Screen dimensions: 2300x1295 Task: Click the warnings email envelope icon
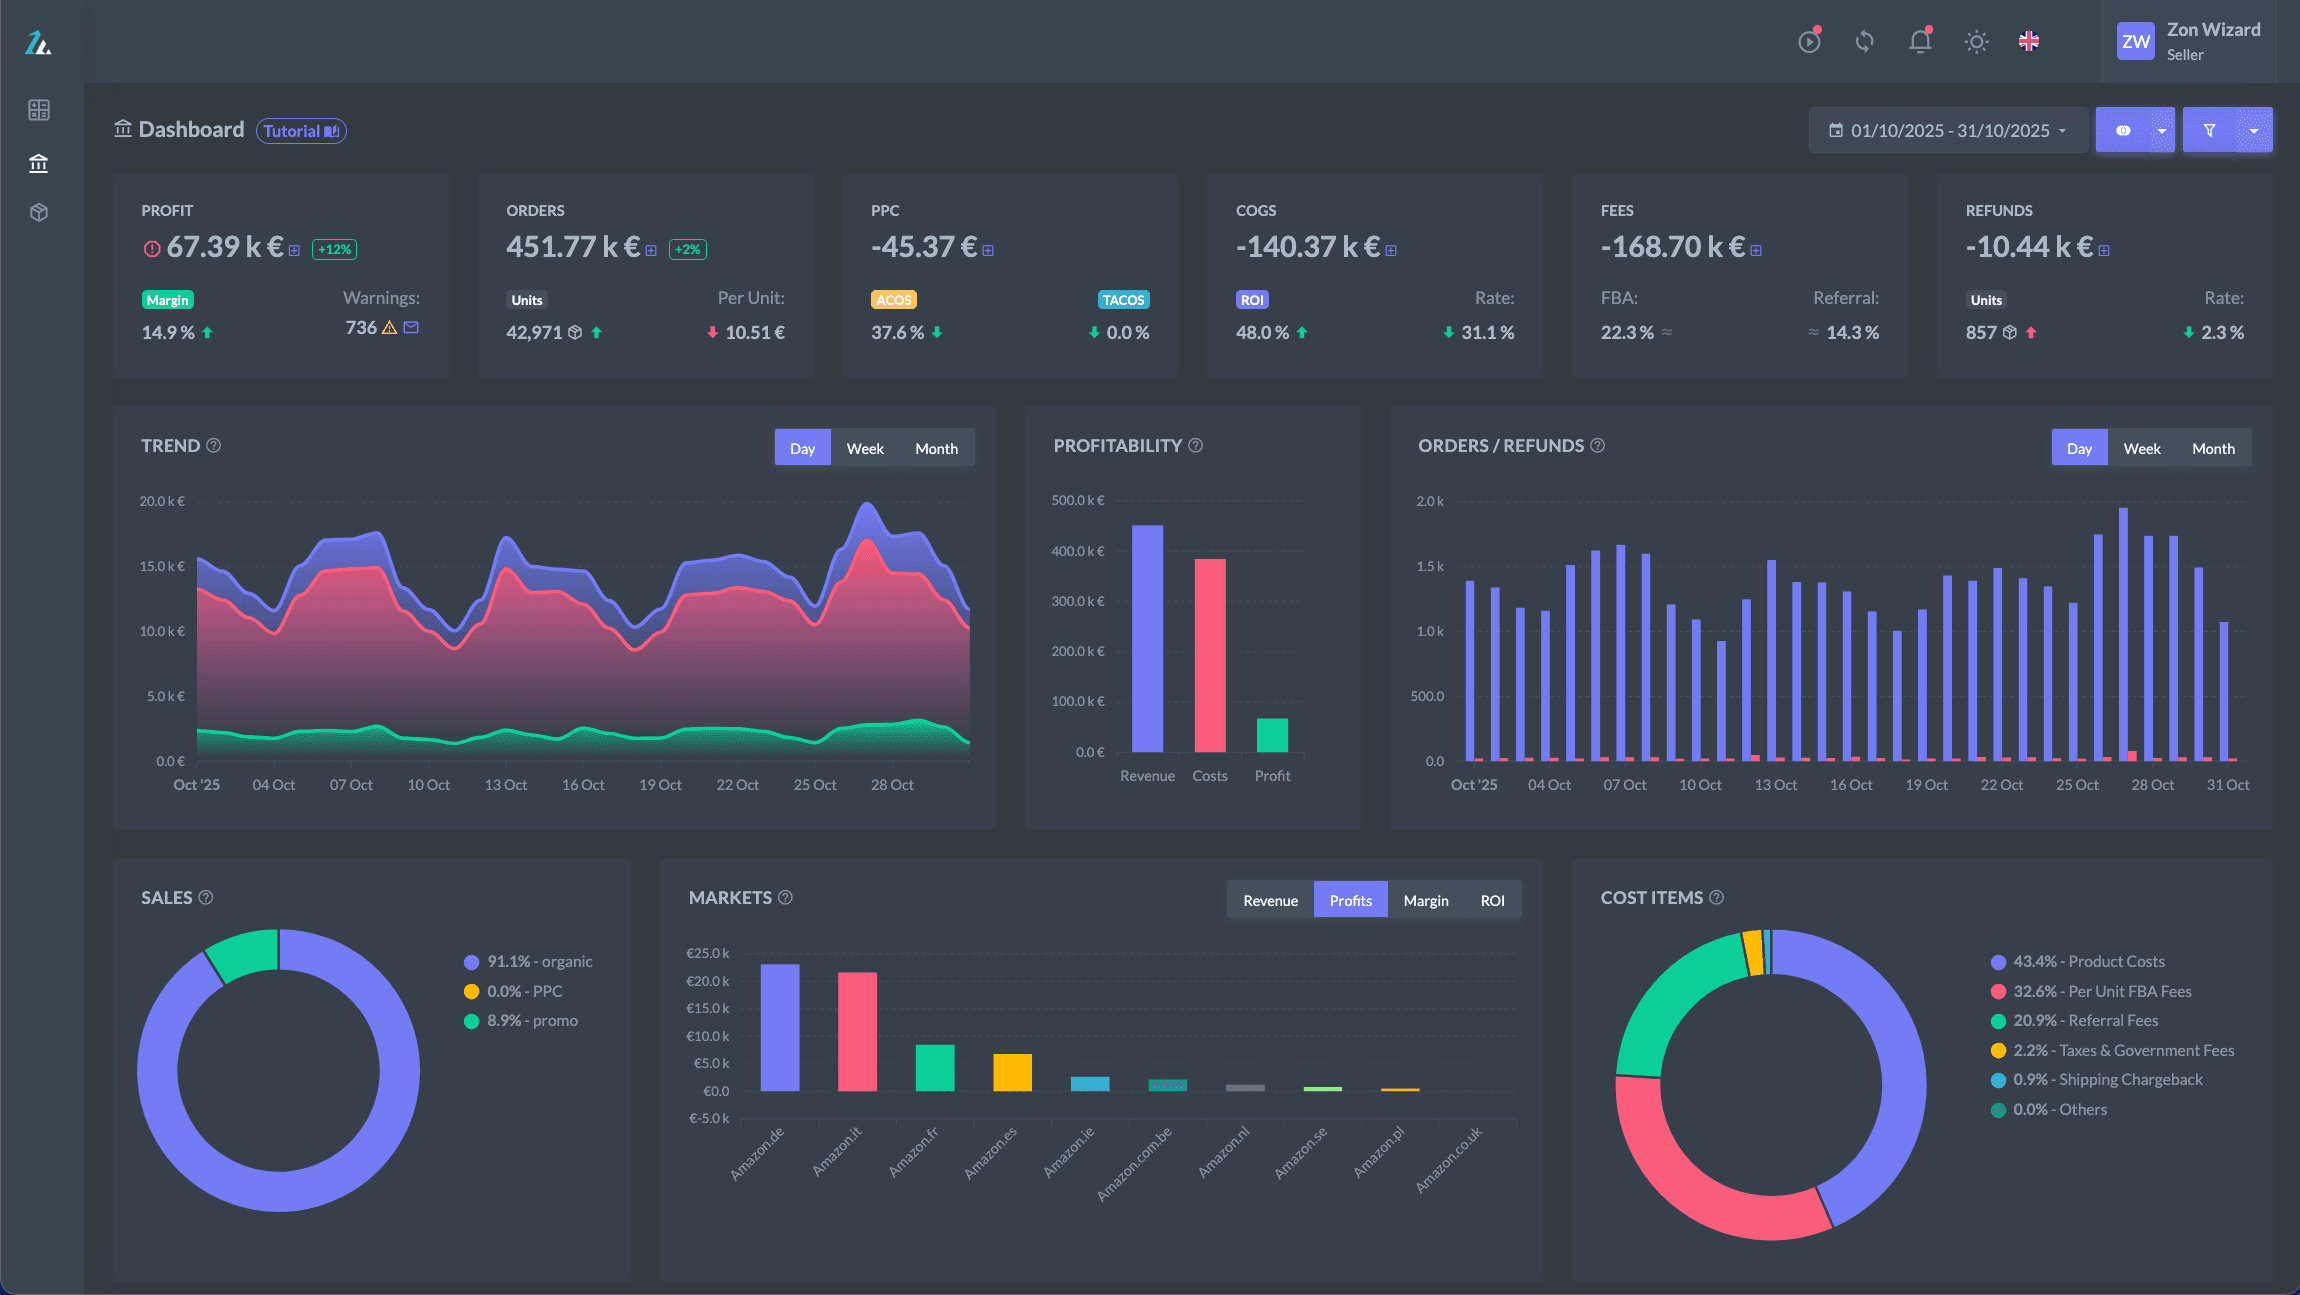pos(411,327)
